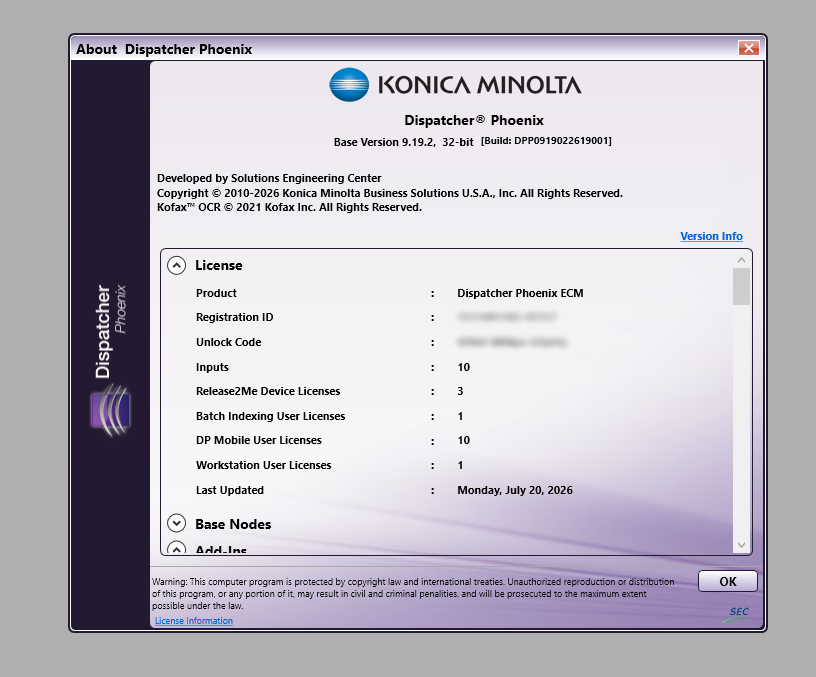Click 'Release2Me Device Licenses' label
Image resolution: width=816 pixels, height=677 pixels.
click(x=268, y=391)
